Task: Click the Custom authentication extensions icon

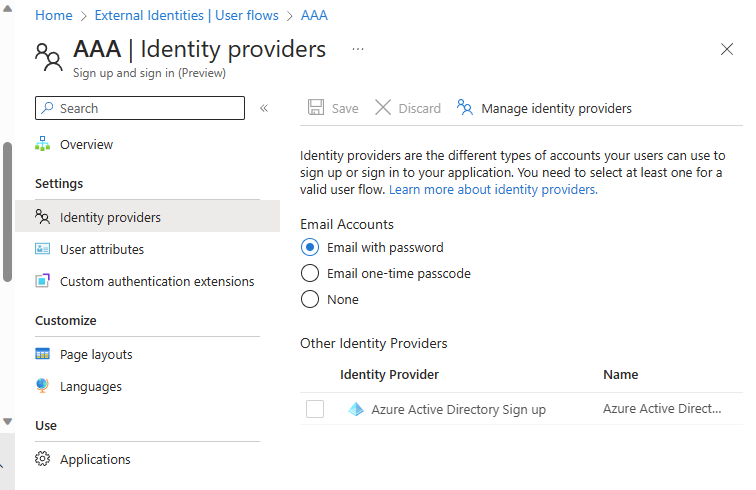Action: coord(42,281)
